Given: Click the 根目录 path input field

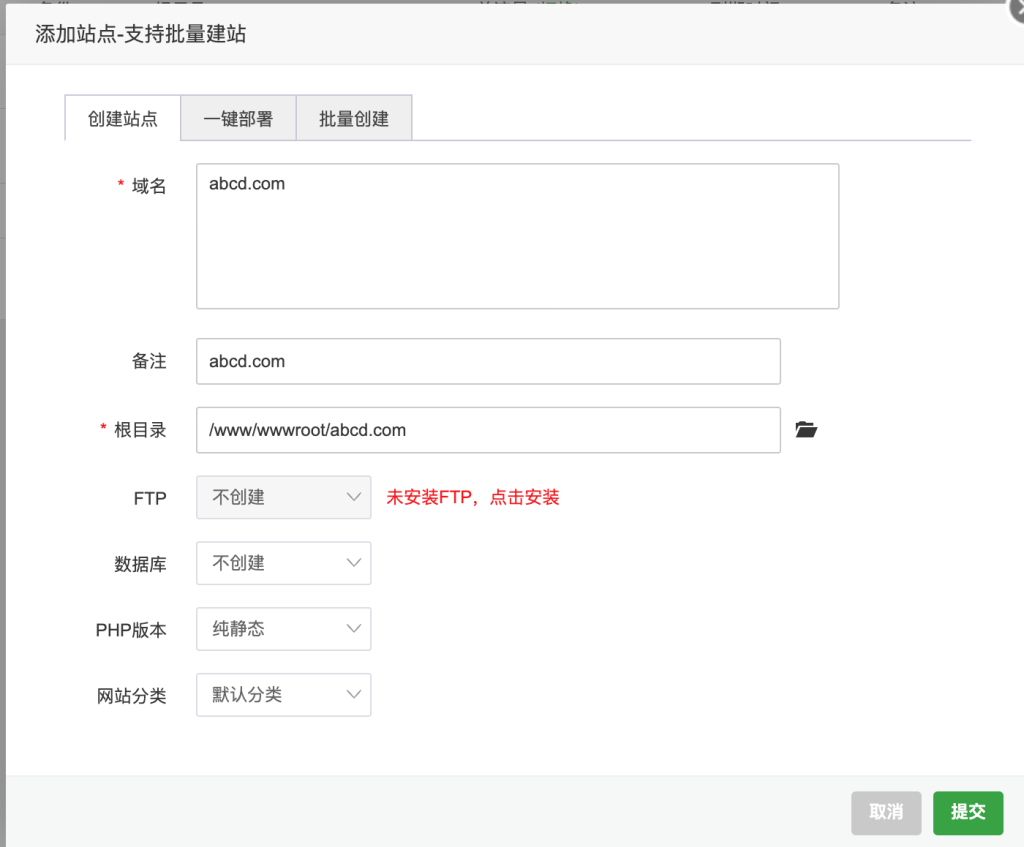Looking at the screenshot, I should [x=488, y=429].
